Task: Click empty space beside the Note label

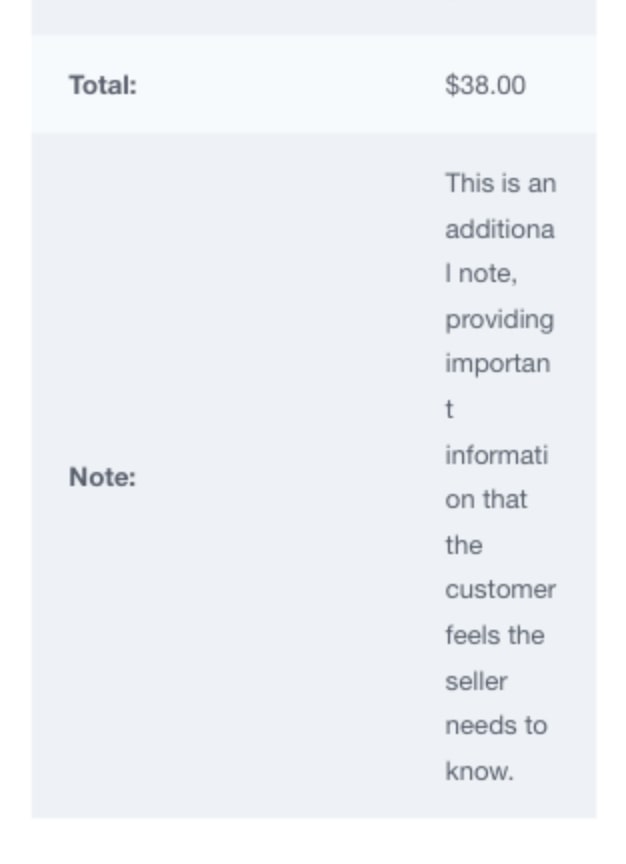Action: 287,477
